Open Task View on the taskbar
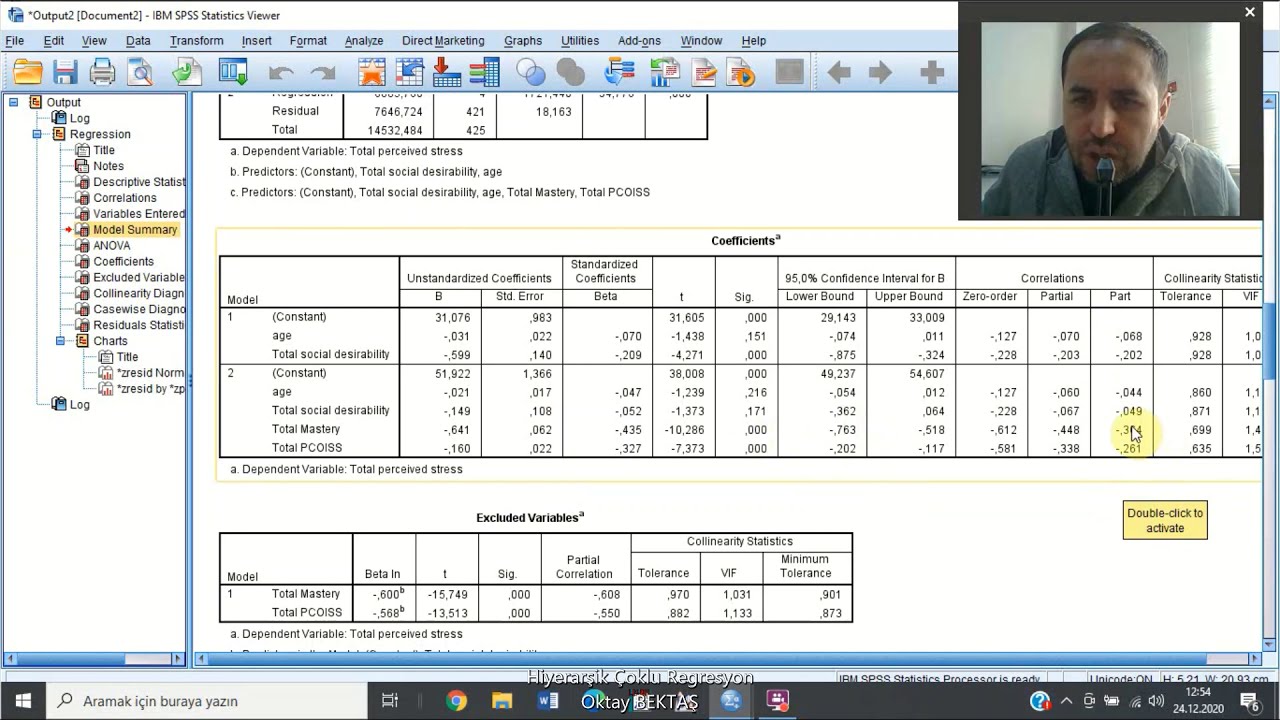Screen dimensions: 1280x720 coord(390,700)
